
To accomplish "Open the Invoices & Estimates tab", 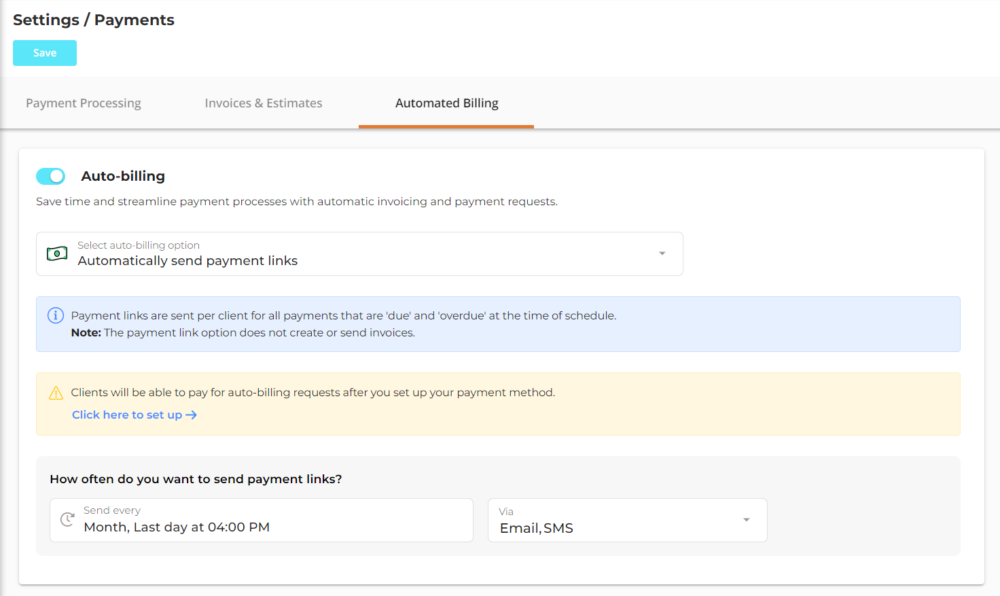I will click(263, 103).
